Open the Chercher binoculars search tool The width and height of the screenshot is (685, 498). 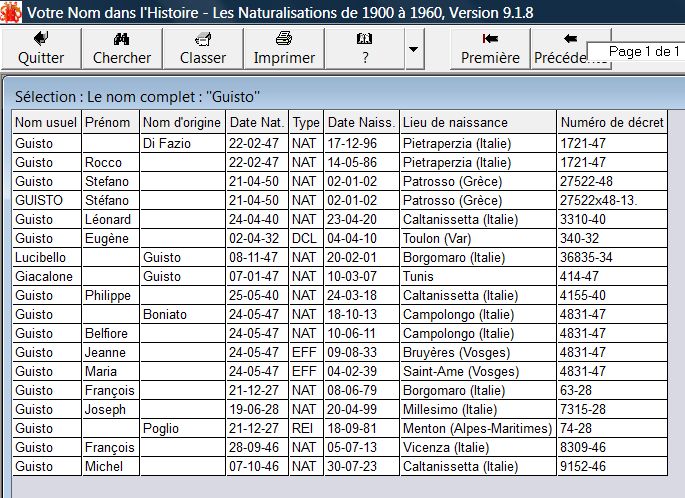point(122,48)
